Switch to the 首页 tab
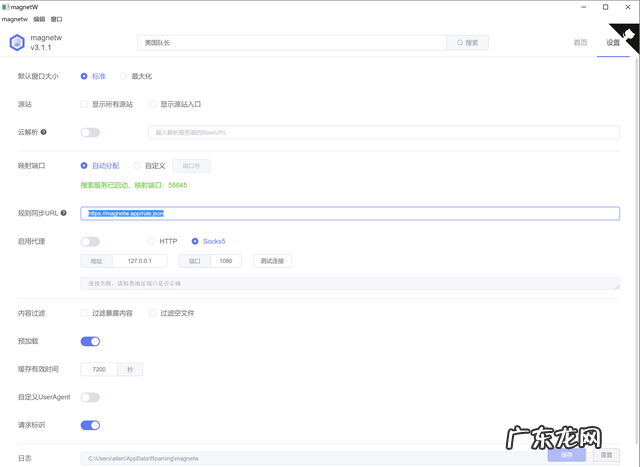Viewport: 640px width, 467px height. pyautogui.click(x=580, y=42)
